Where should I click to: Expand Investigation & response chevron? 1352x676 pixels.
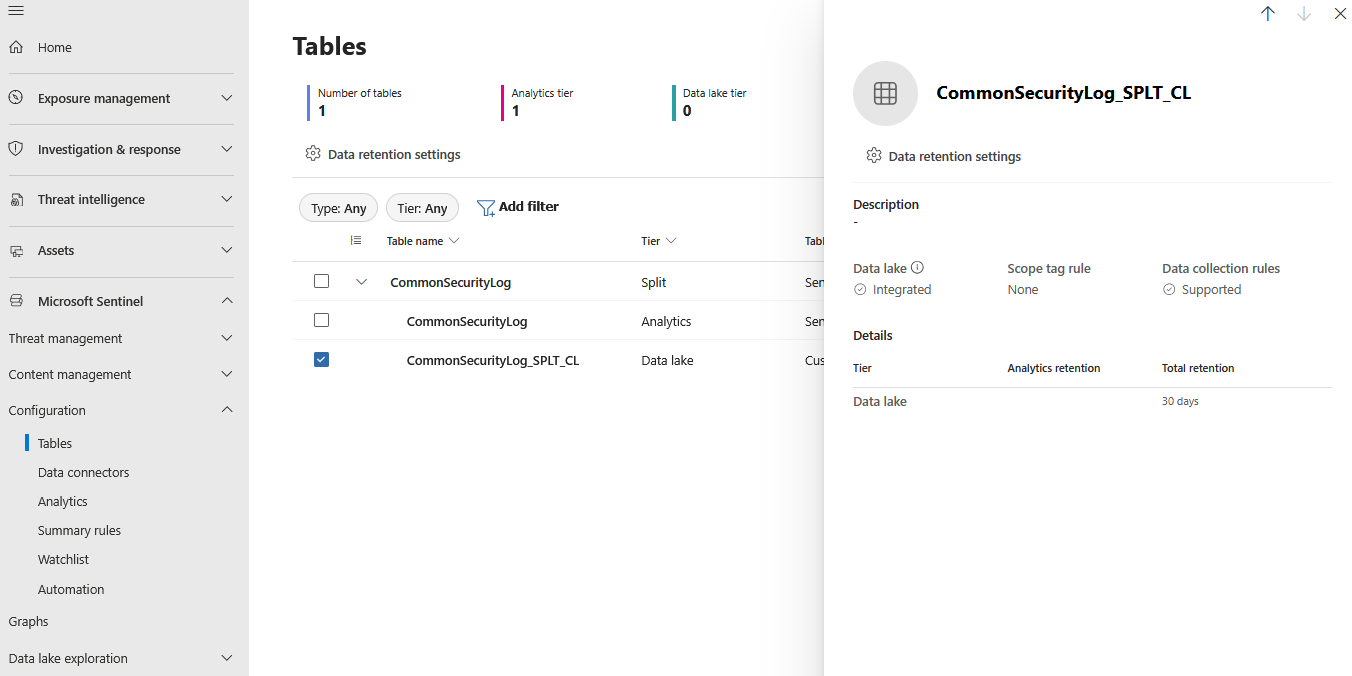click(227, 149)
